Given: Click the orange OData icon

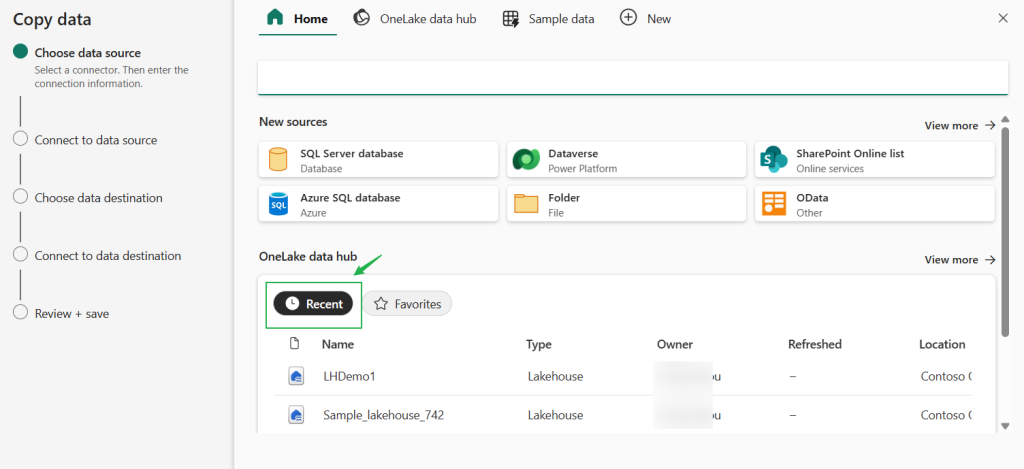Looking at the screenshot, I should click(775, 204).
